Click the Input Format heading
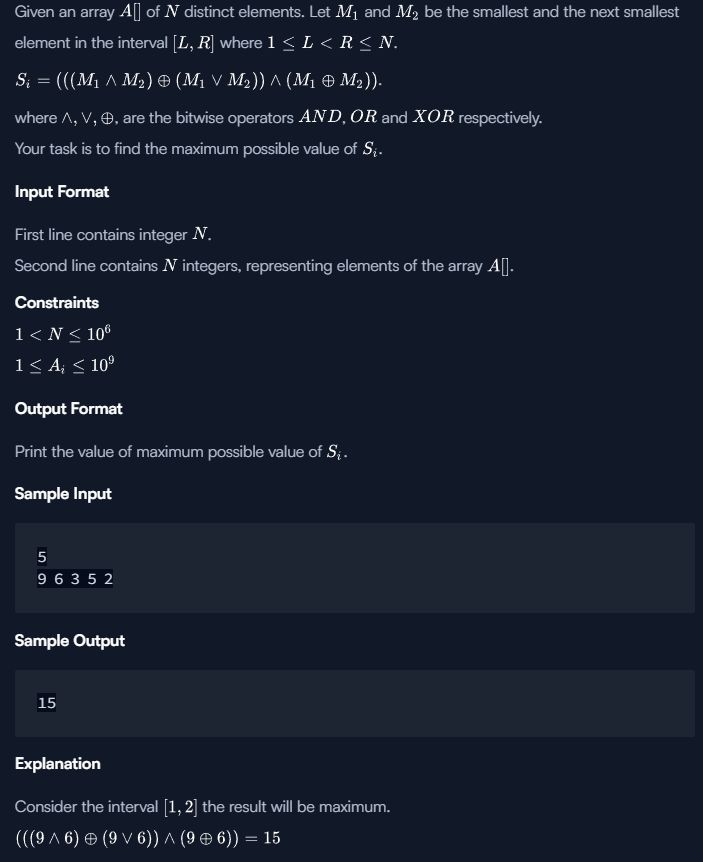Screen dimensions: 703x862 [x=62, y=192]
